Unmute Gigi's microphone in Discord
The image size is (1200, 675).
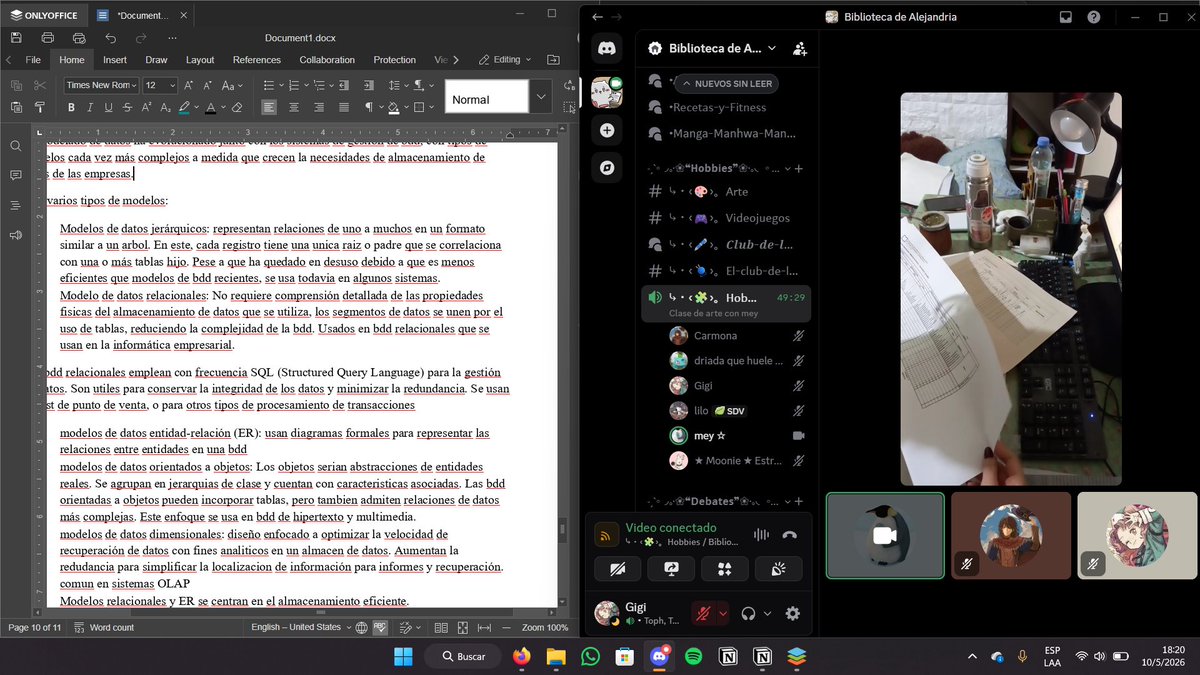(703, 613)
